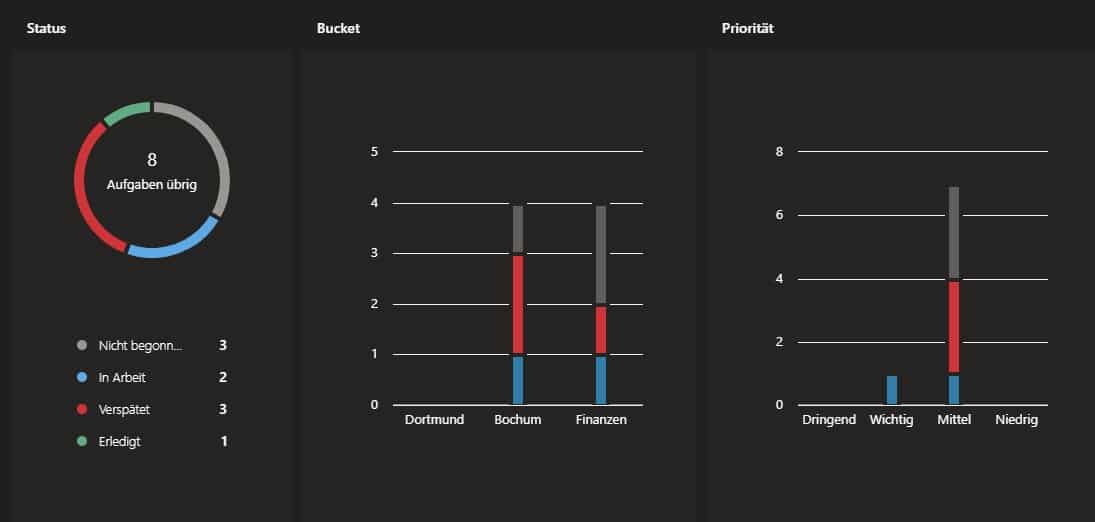The image size is (1095, 522).
Task: Click the green 'Erledigt' legend dot
Action: point(82,441)
